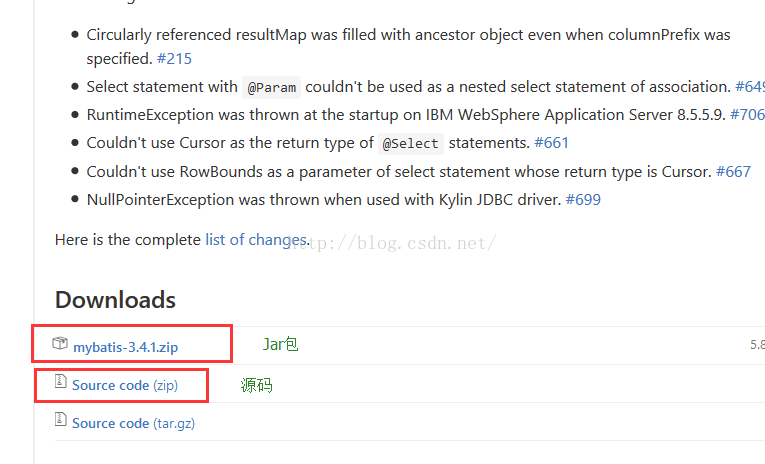Click the file size text beside mybatis-3.4.1.zip
This screenshot has height=464, width=765.
tap(757, 345)
